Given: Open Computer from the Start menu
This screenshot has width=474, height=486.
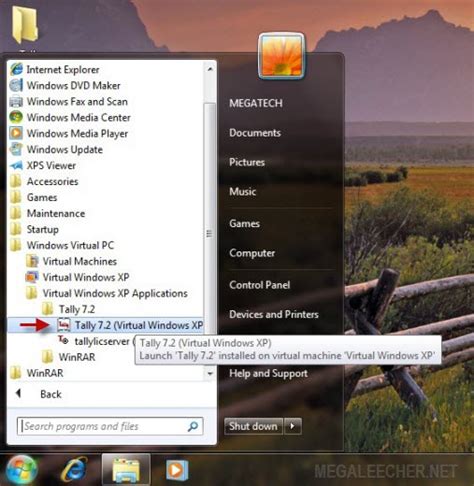Looking at the screenshot, I should [x=252, y=253].
